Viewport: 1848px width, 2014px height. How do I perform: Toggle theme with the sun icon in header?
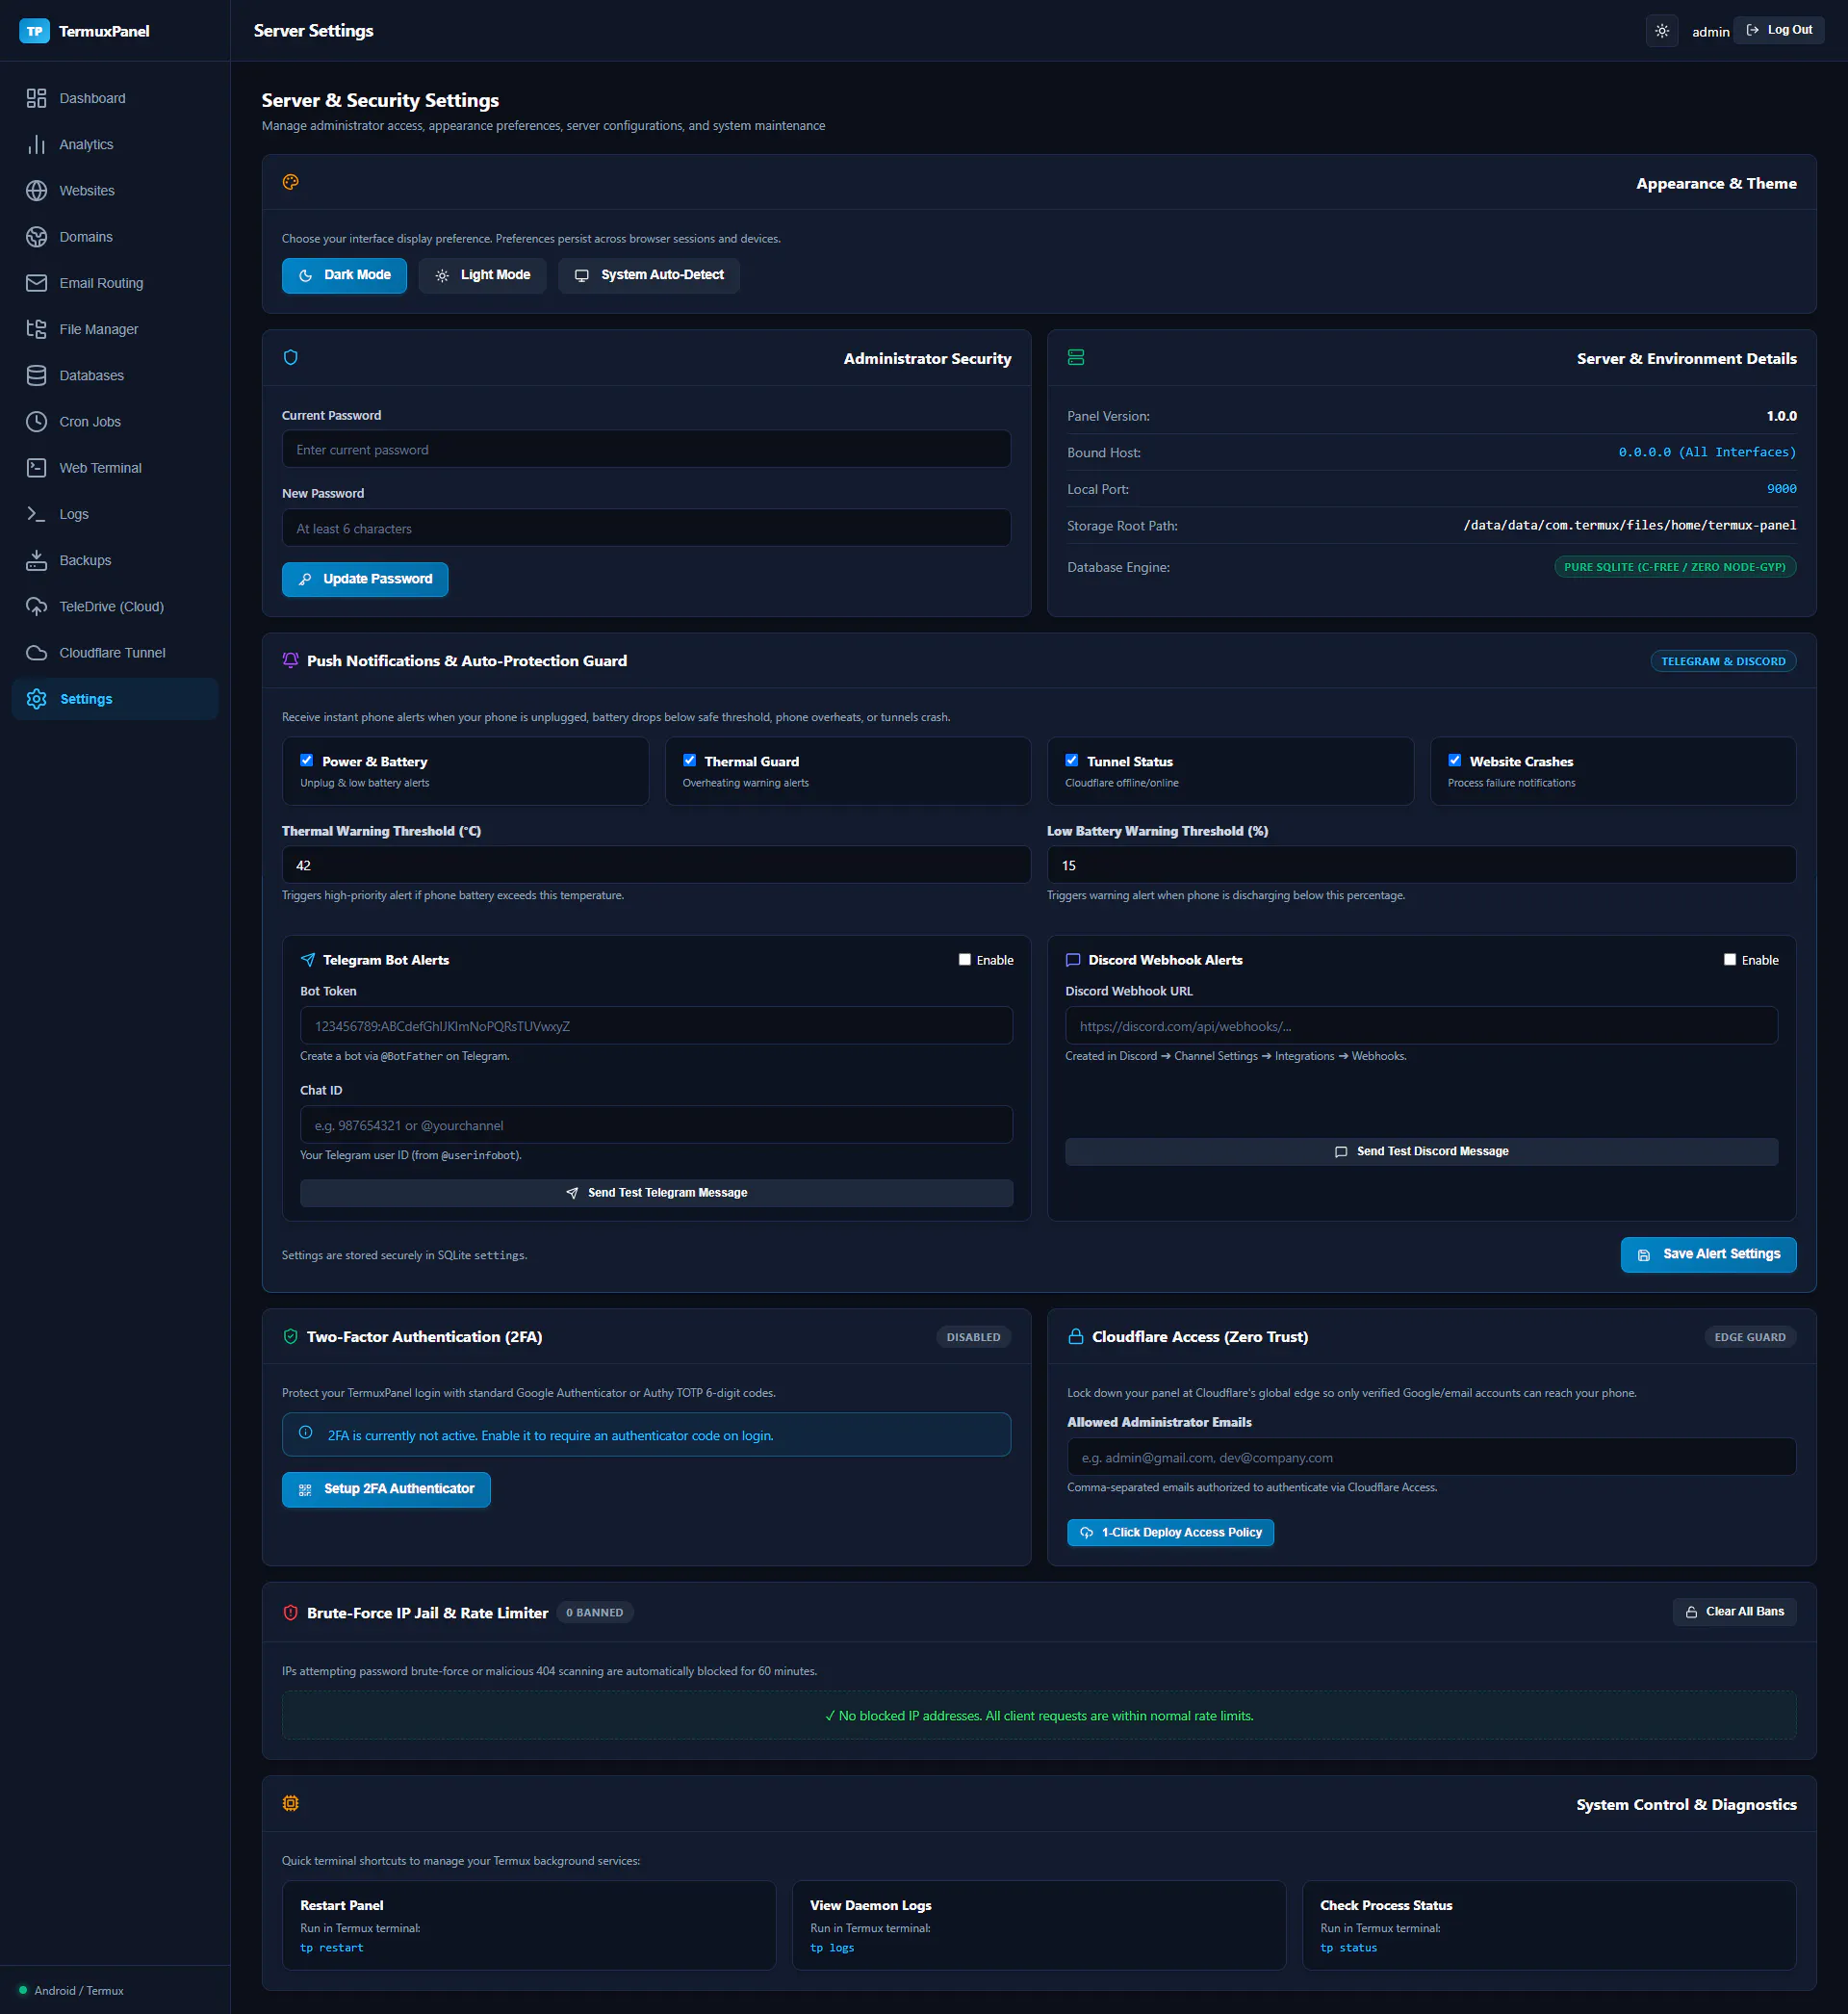pos(1661,31)
